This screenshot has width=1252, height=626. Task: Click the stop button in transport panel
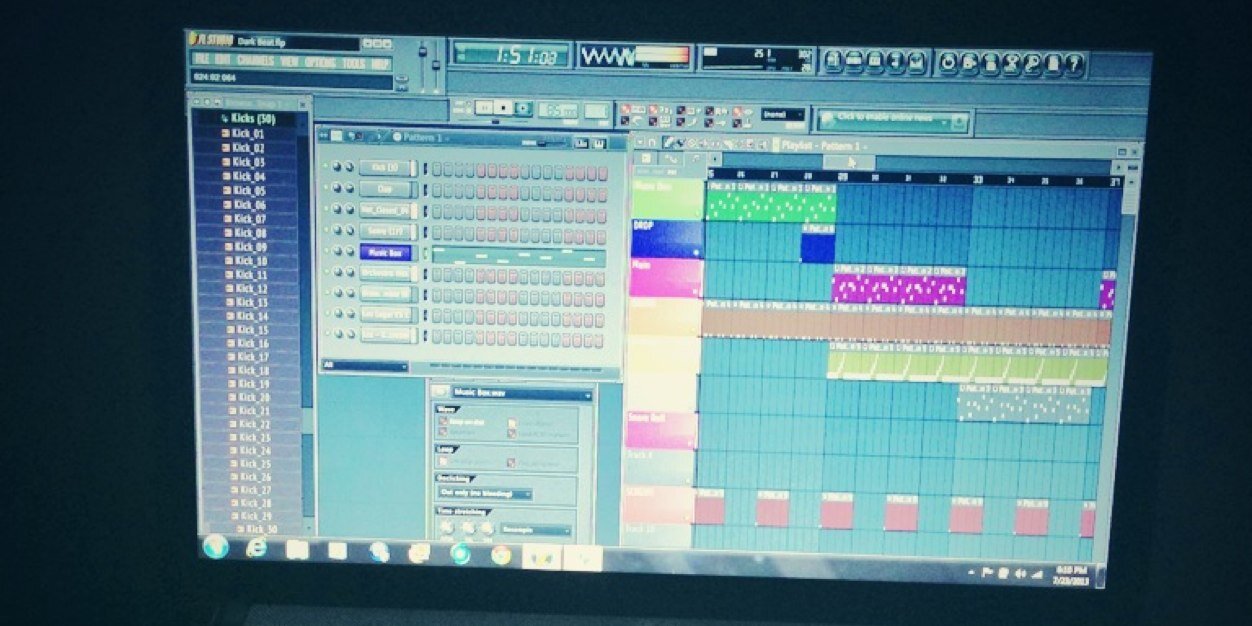[504, 107]
